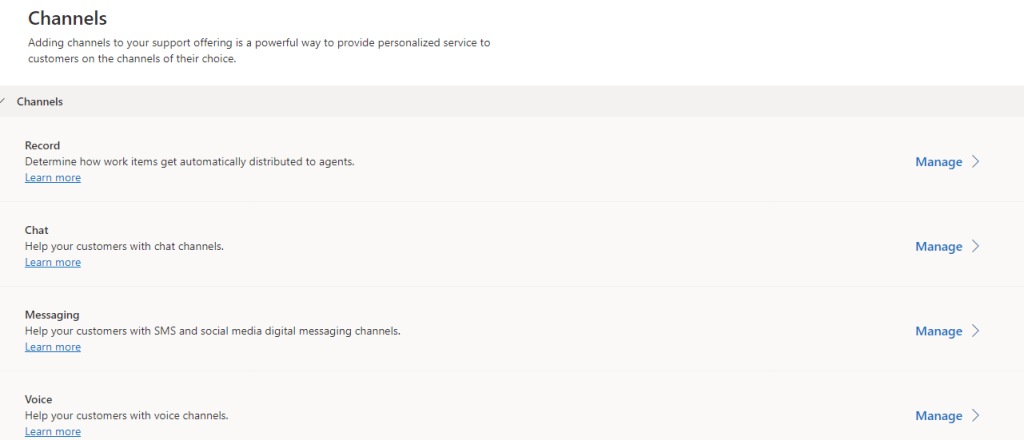This screenshot has height=440, width=1024.
Task: Click the Channels page heading
Action: pos(67,18)
